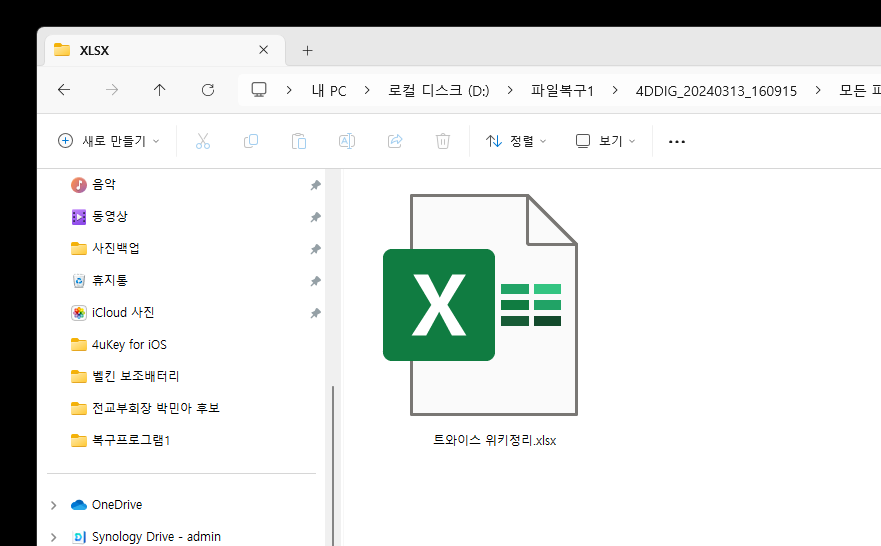
Task: Click the Rename icon in toolbar
Action: 347,141
